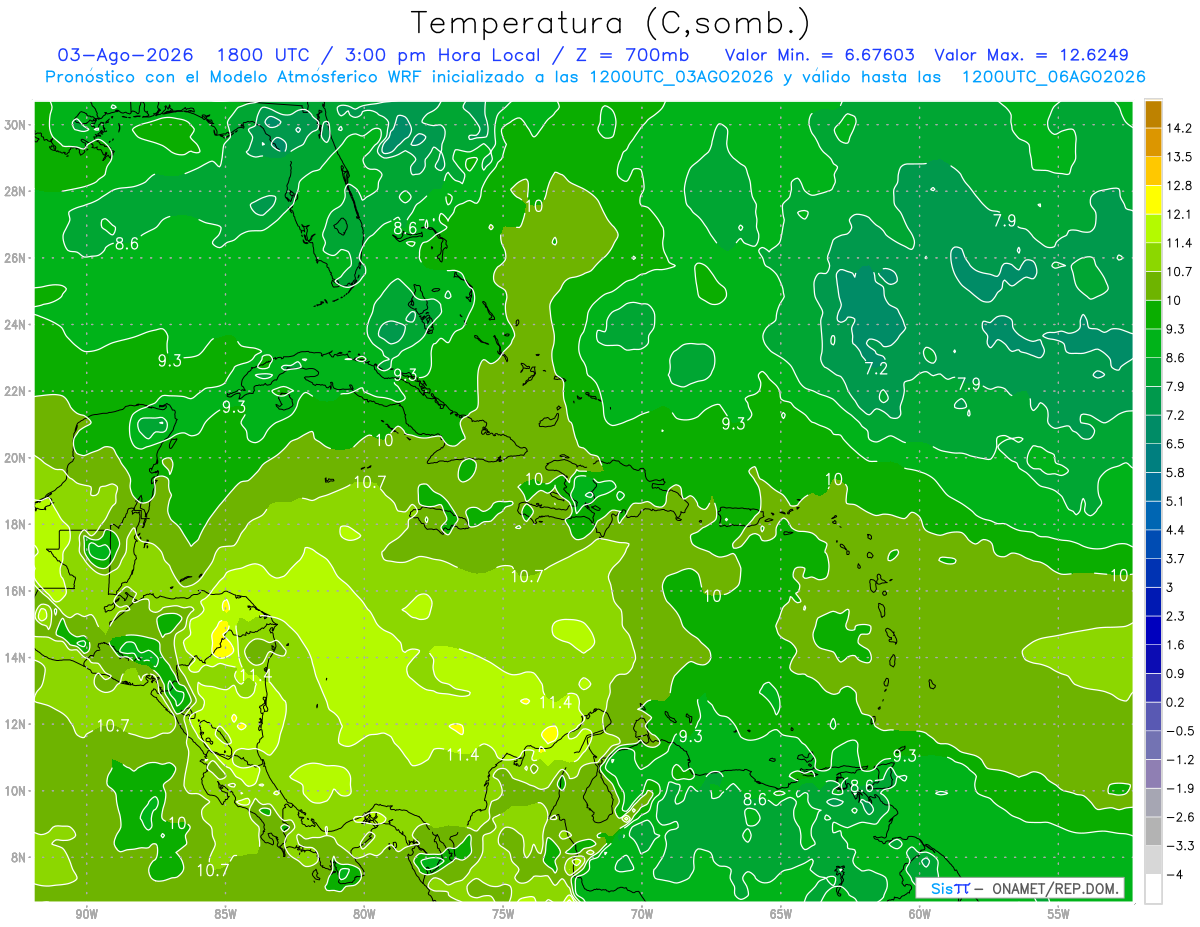Click colorbar label "5.1"
Image resolution: width=1200 pixels, height=927 pixels.
click(1176, 501)
